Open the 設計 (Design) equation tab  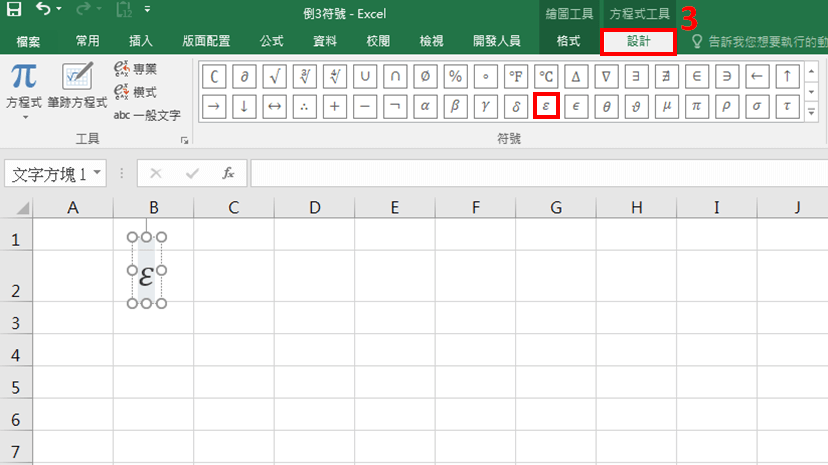638,41
